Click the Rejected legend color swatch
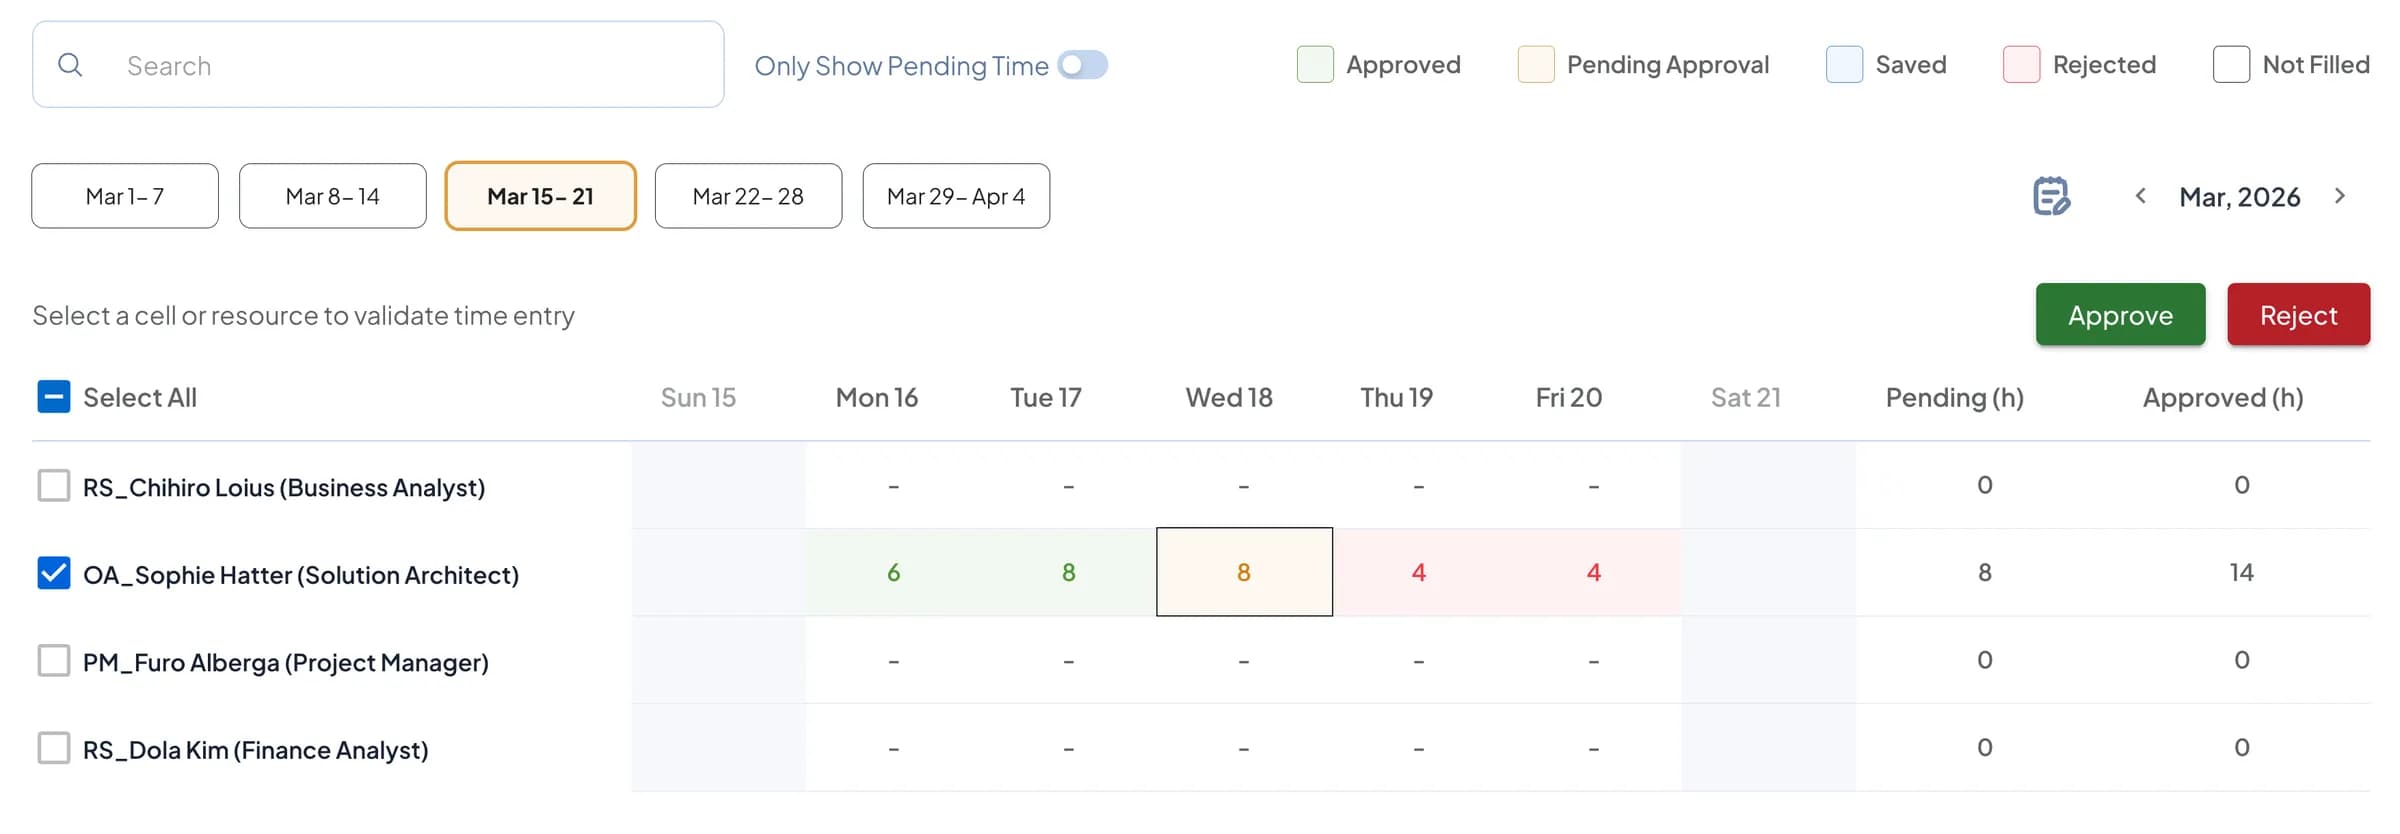 [2021, 64]
